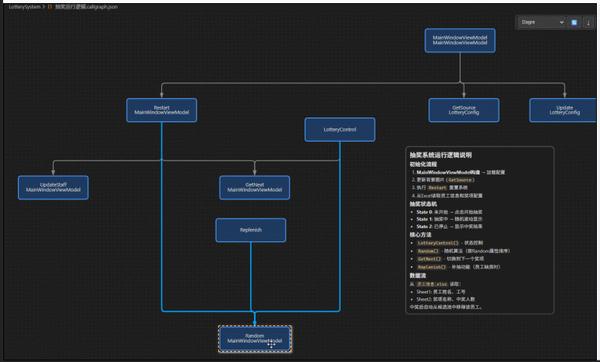The image size is (600, 362).
Task: Click the 抽奖状态机 section heading
Action: tap(423, 204)
